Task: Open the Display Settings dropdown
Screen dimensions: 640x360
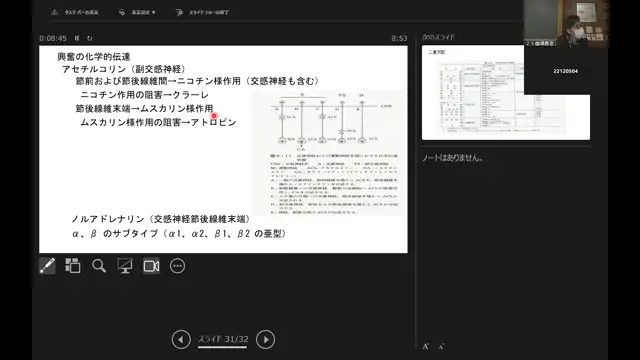Action: [137, 12]
